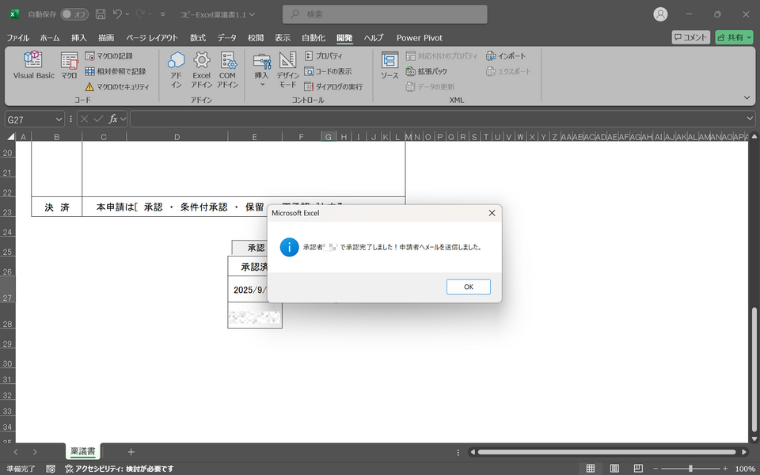Toggle the 自動保存 AutoSave switch
Image resolution: width=760 pixels, height=475 pixels.
(74, 14)
